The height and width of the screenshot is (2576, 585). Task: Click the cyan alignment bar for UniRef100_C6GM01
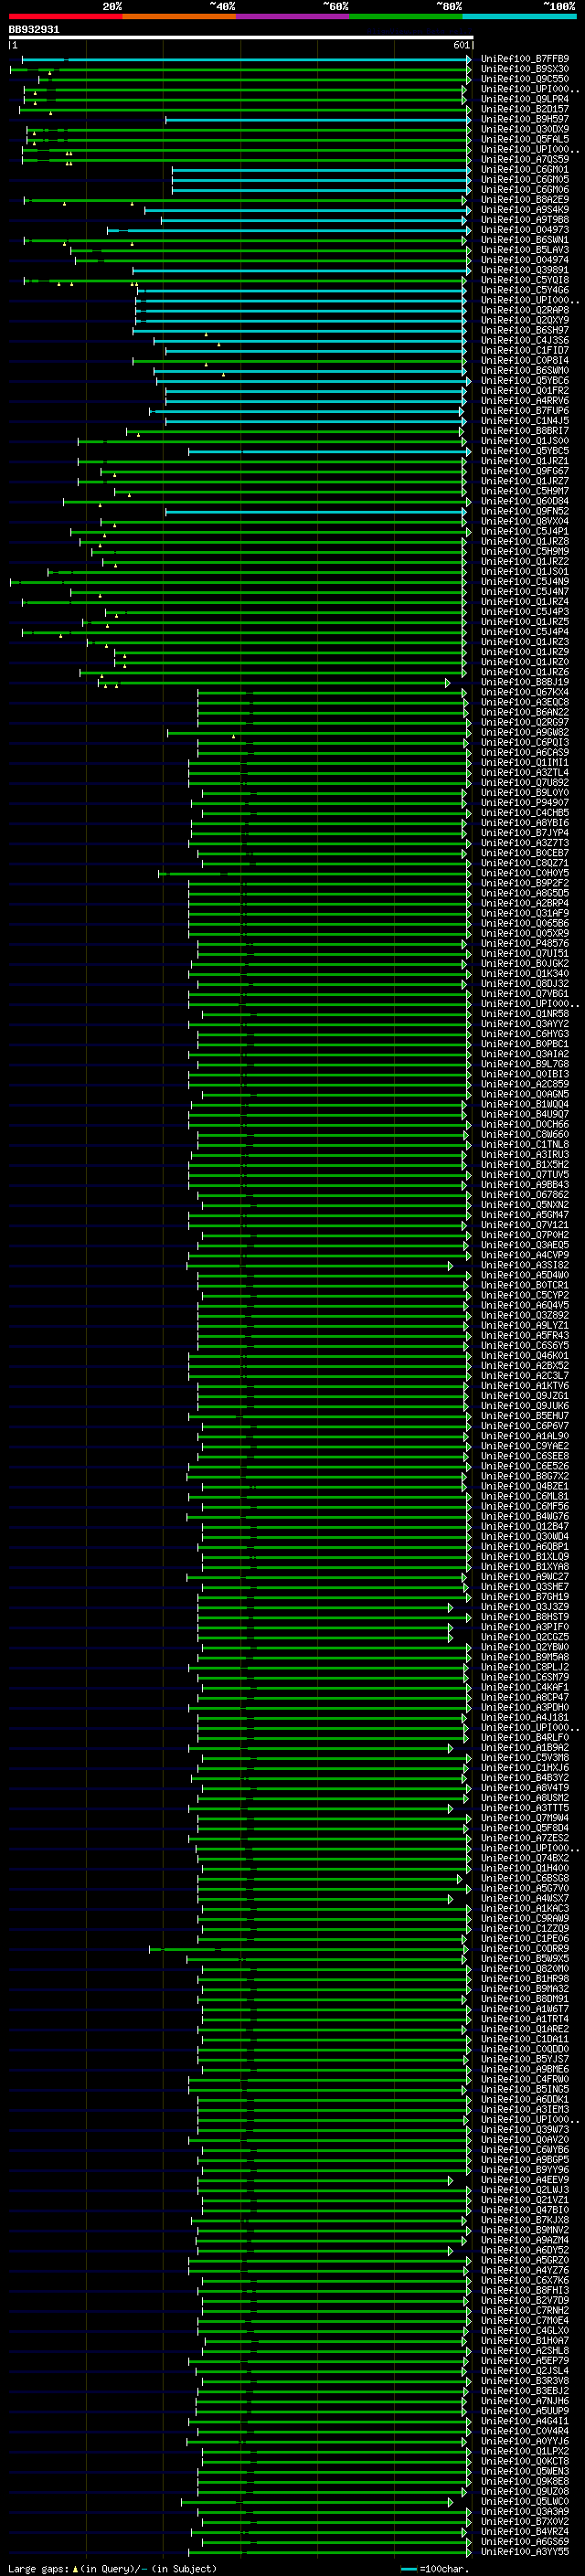pos(321,170)
